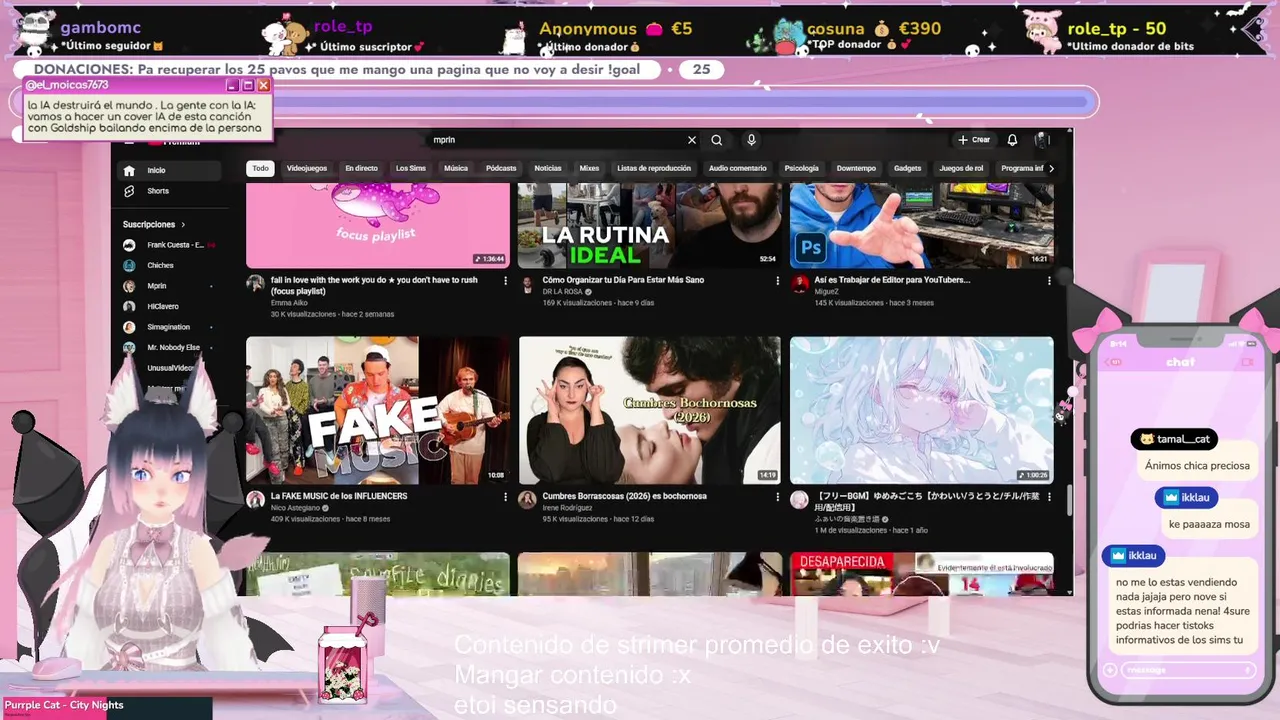Open the Mr. Nobody Else subscription
The image size is (1280, 720).
pos(171,347)
